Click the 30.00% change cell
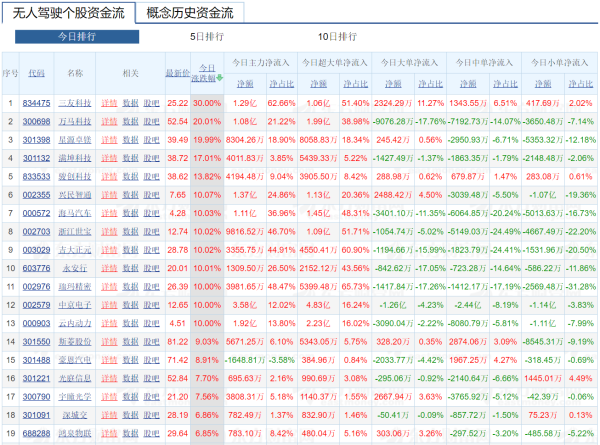 coord(207,103)
